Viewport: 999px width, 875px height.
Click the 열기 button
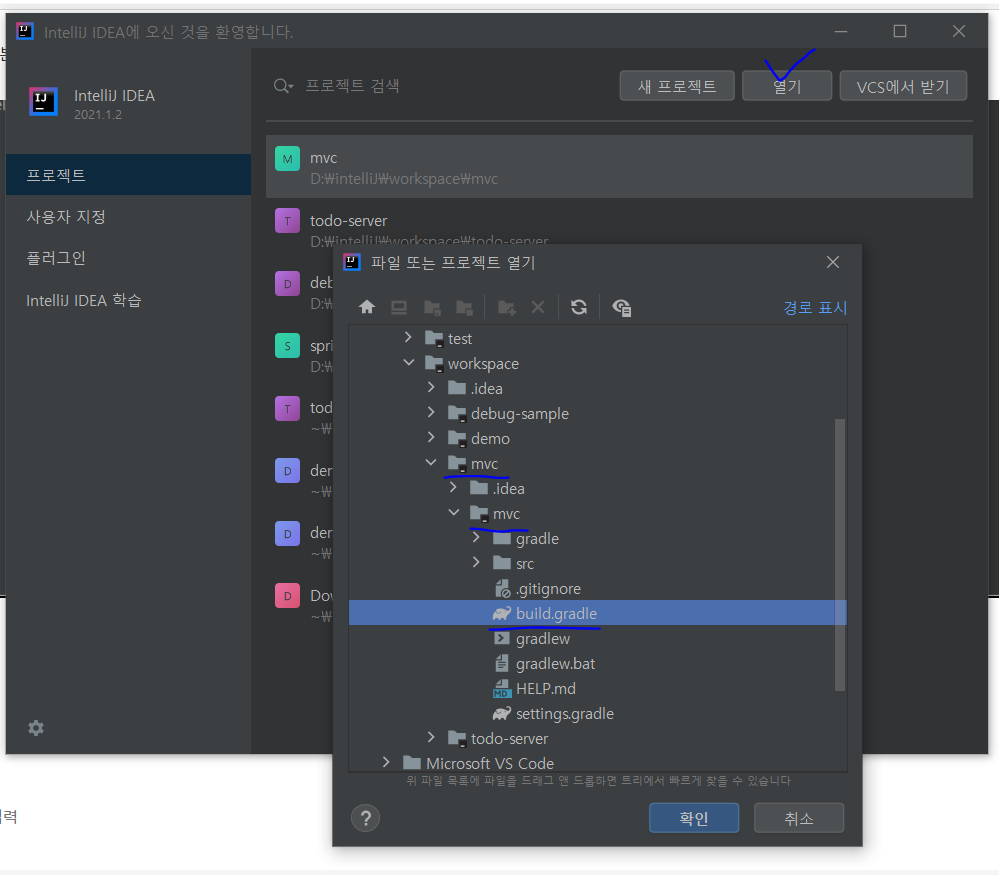pos(787,86)
